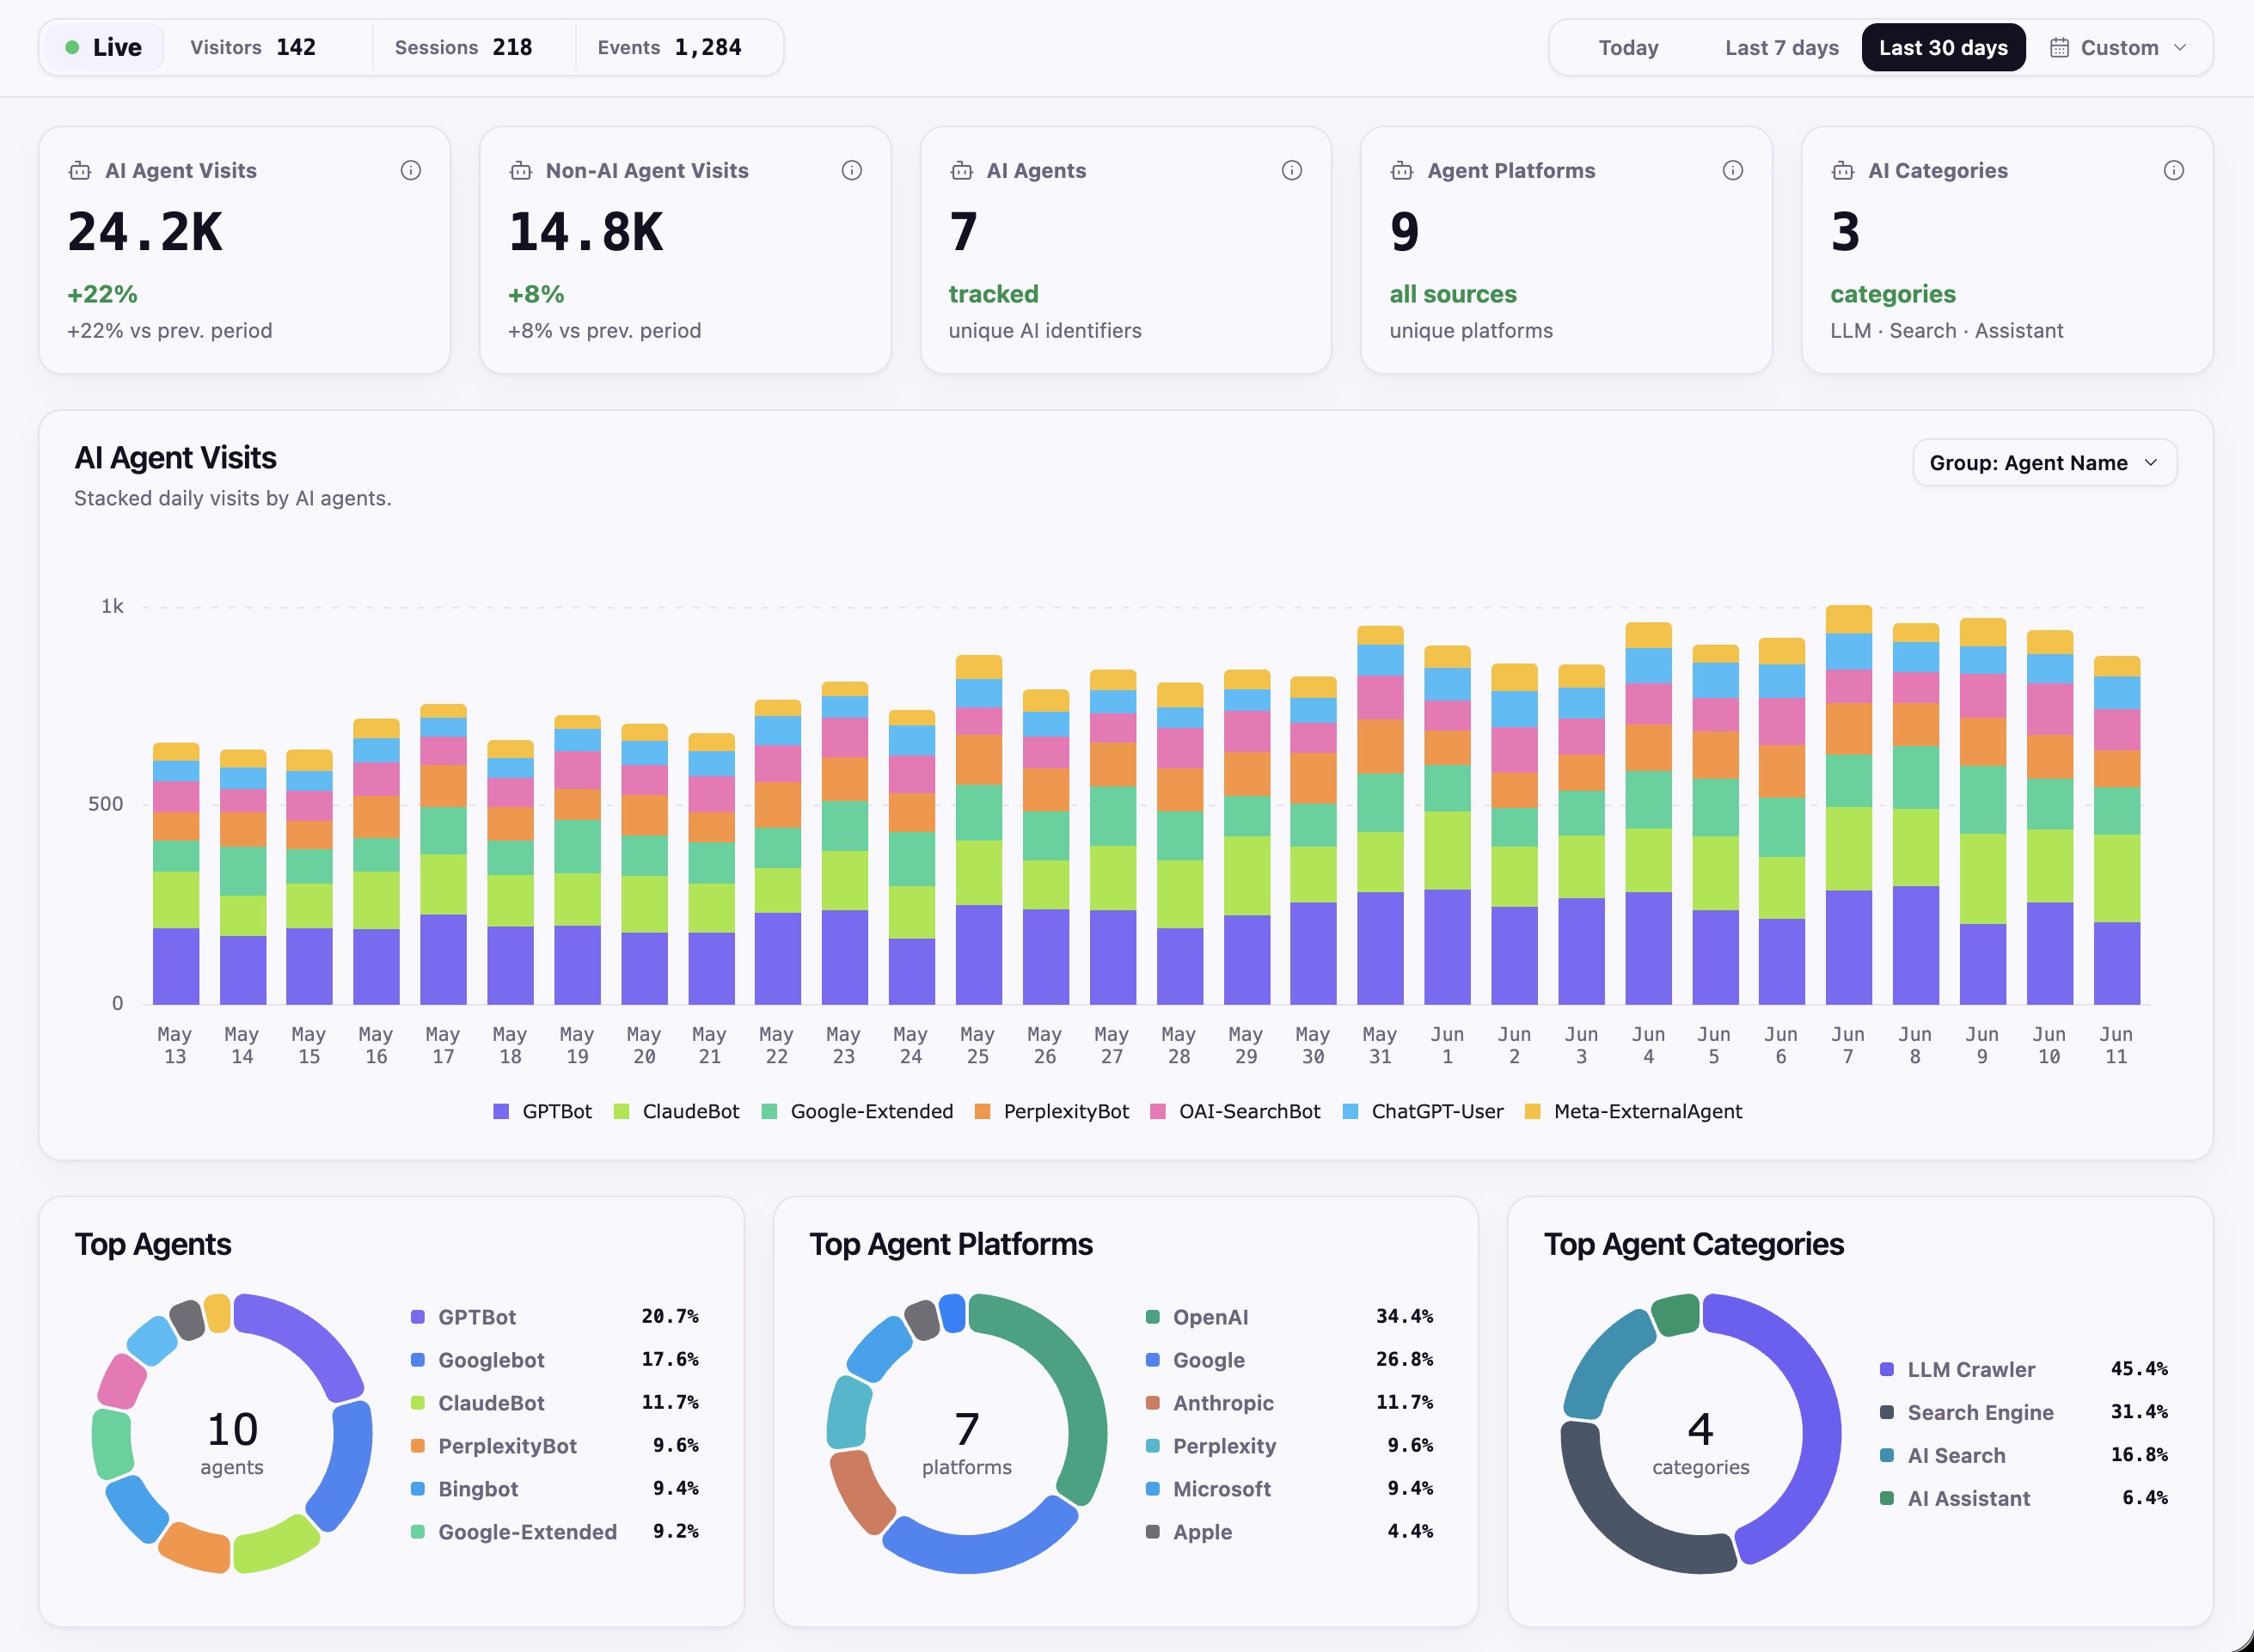
Task: Click the Anthropic platform row
Action: [x=1289, y=1403]
